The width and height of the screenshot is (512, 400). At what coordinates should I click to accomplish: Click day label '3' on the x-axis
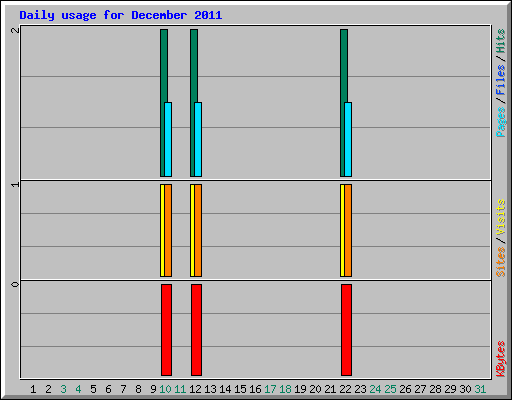pos(63,389)
